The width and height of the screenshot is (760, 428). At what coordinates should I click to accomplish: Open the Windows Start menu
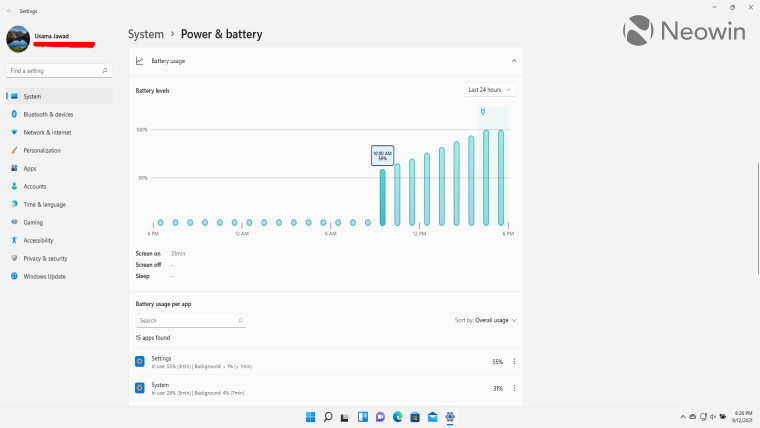tap(311, 417)
